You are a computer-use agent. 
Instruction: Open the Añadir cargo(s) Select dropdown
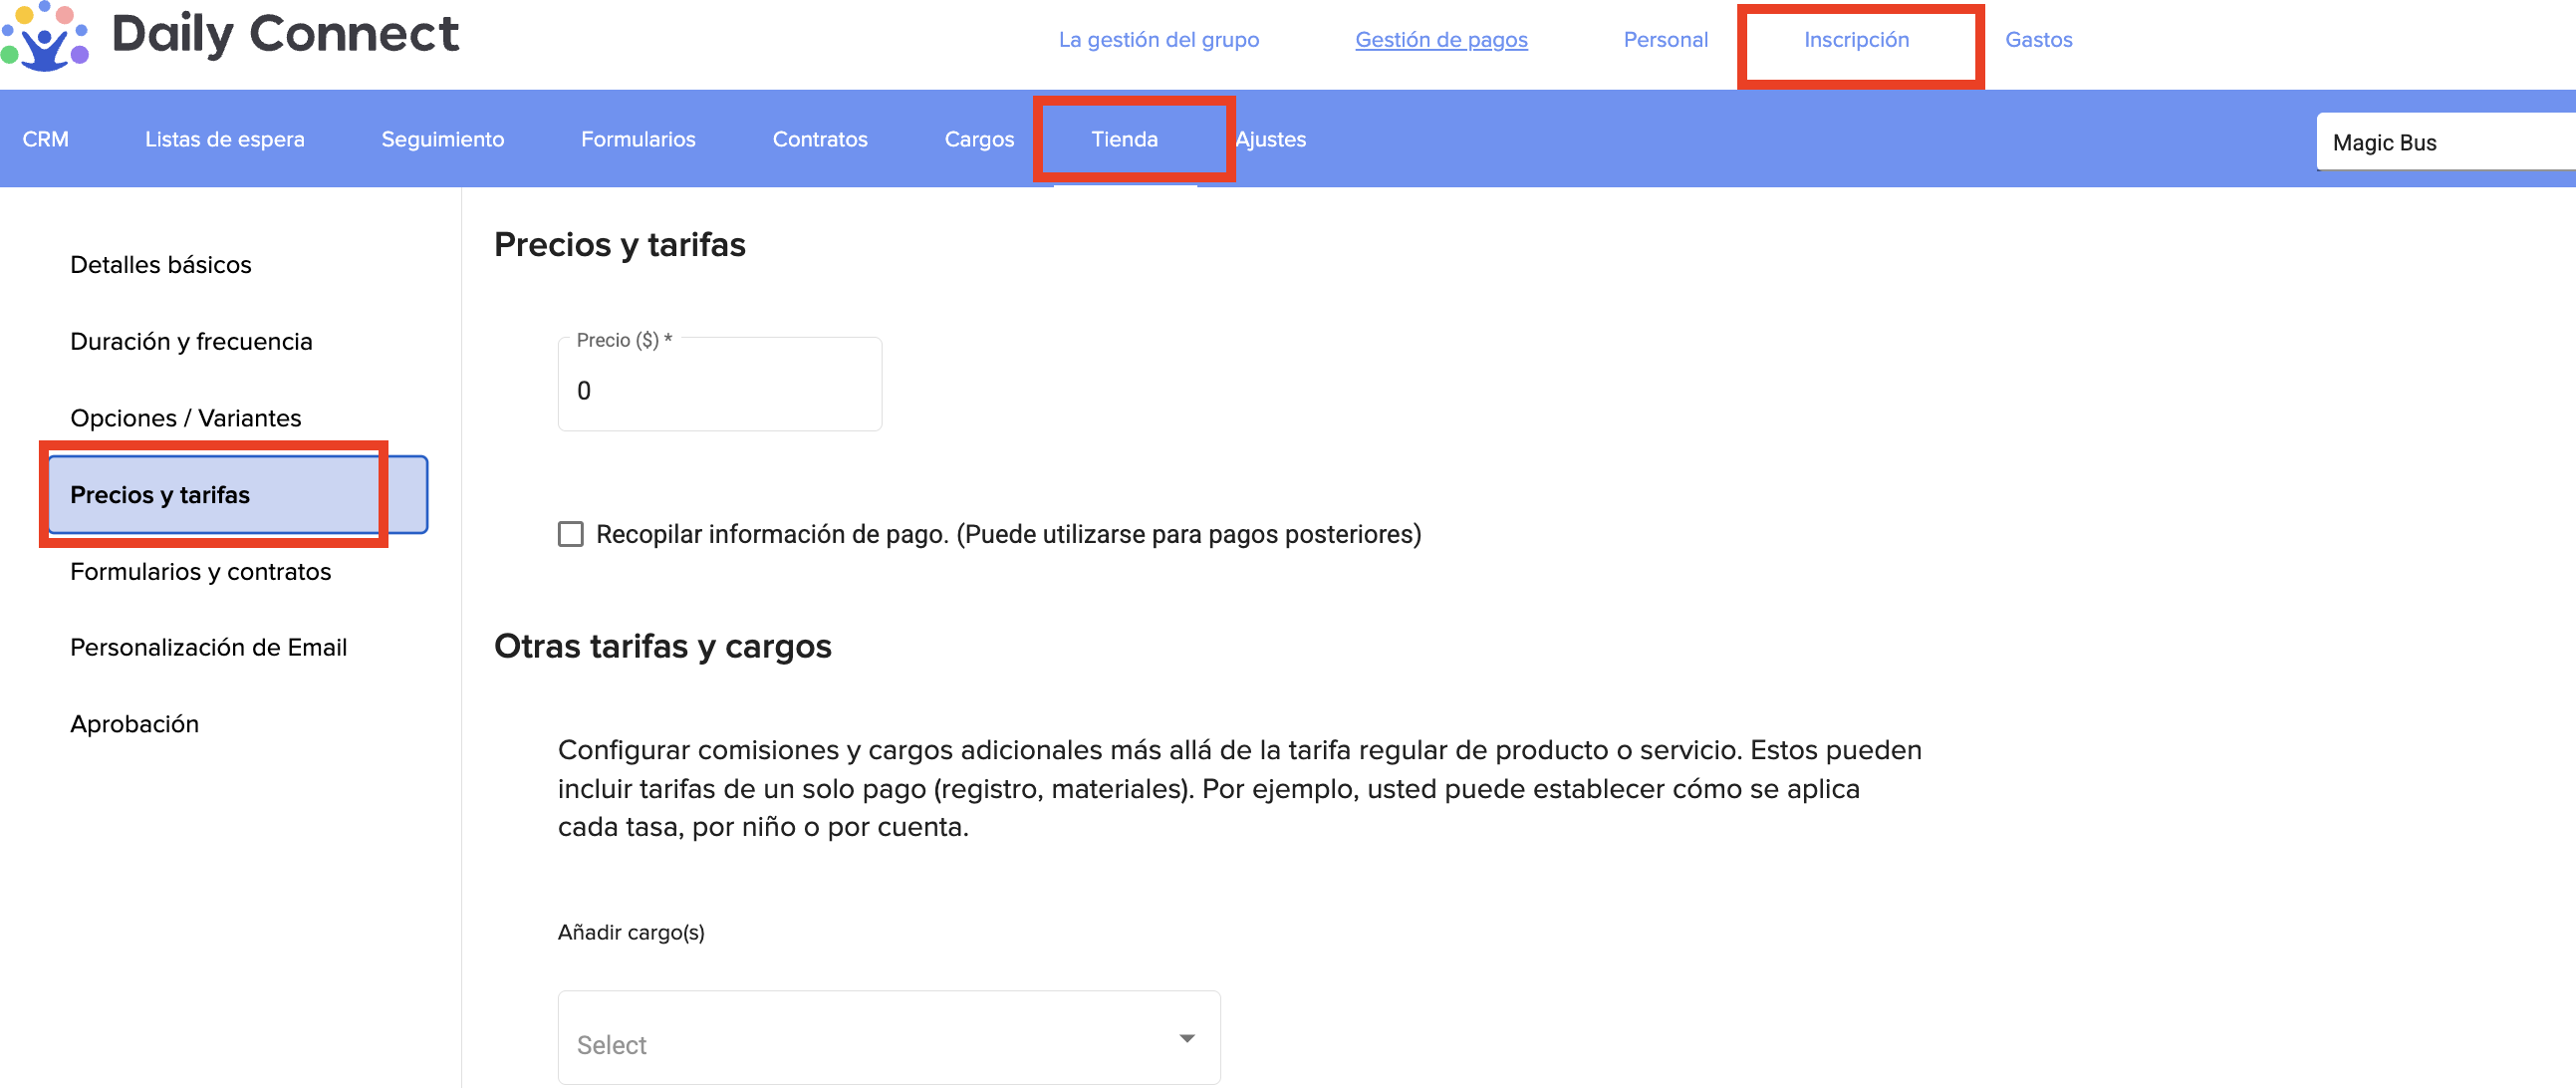(x=887, y=1042)
